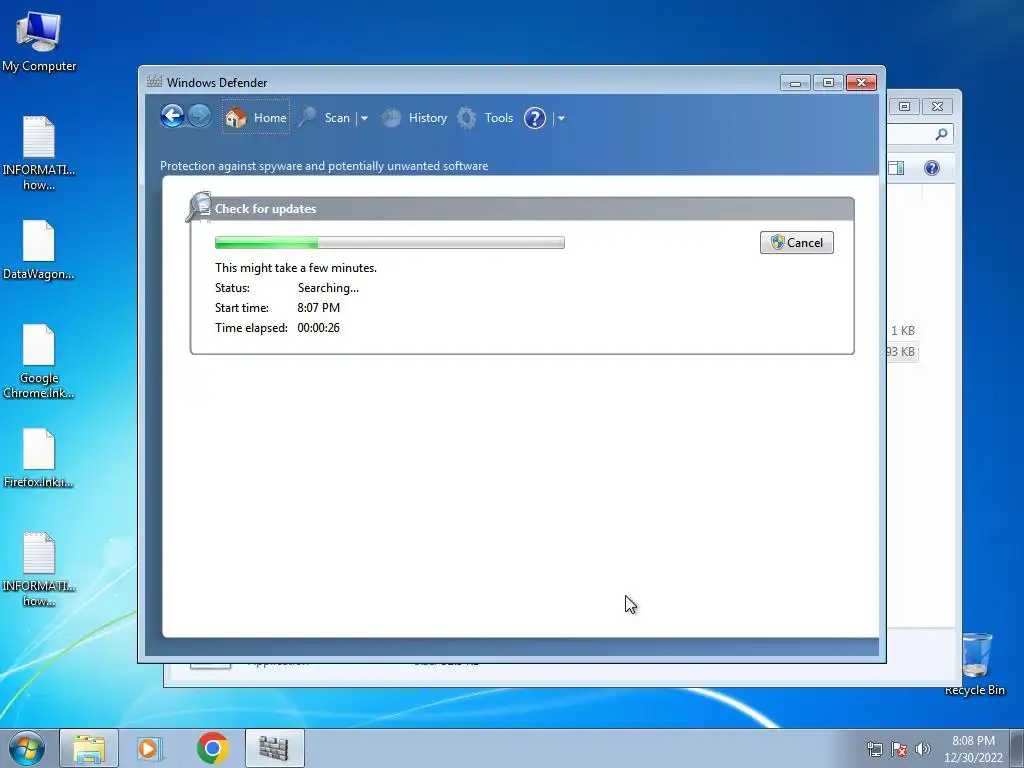The image size is (1024, 768).
Task: Cancel the check for updates
Action: [x=797, y=243]
